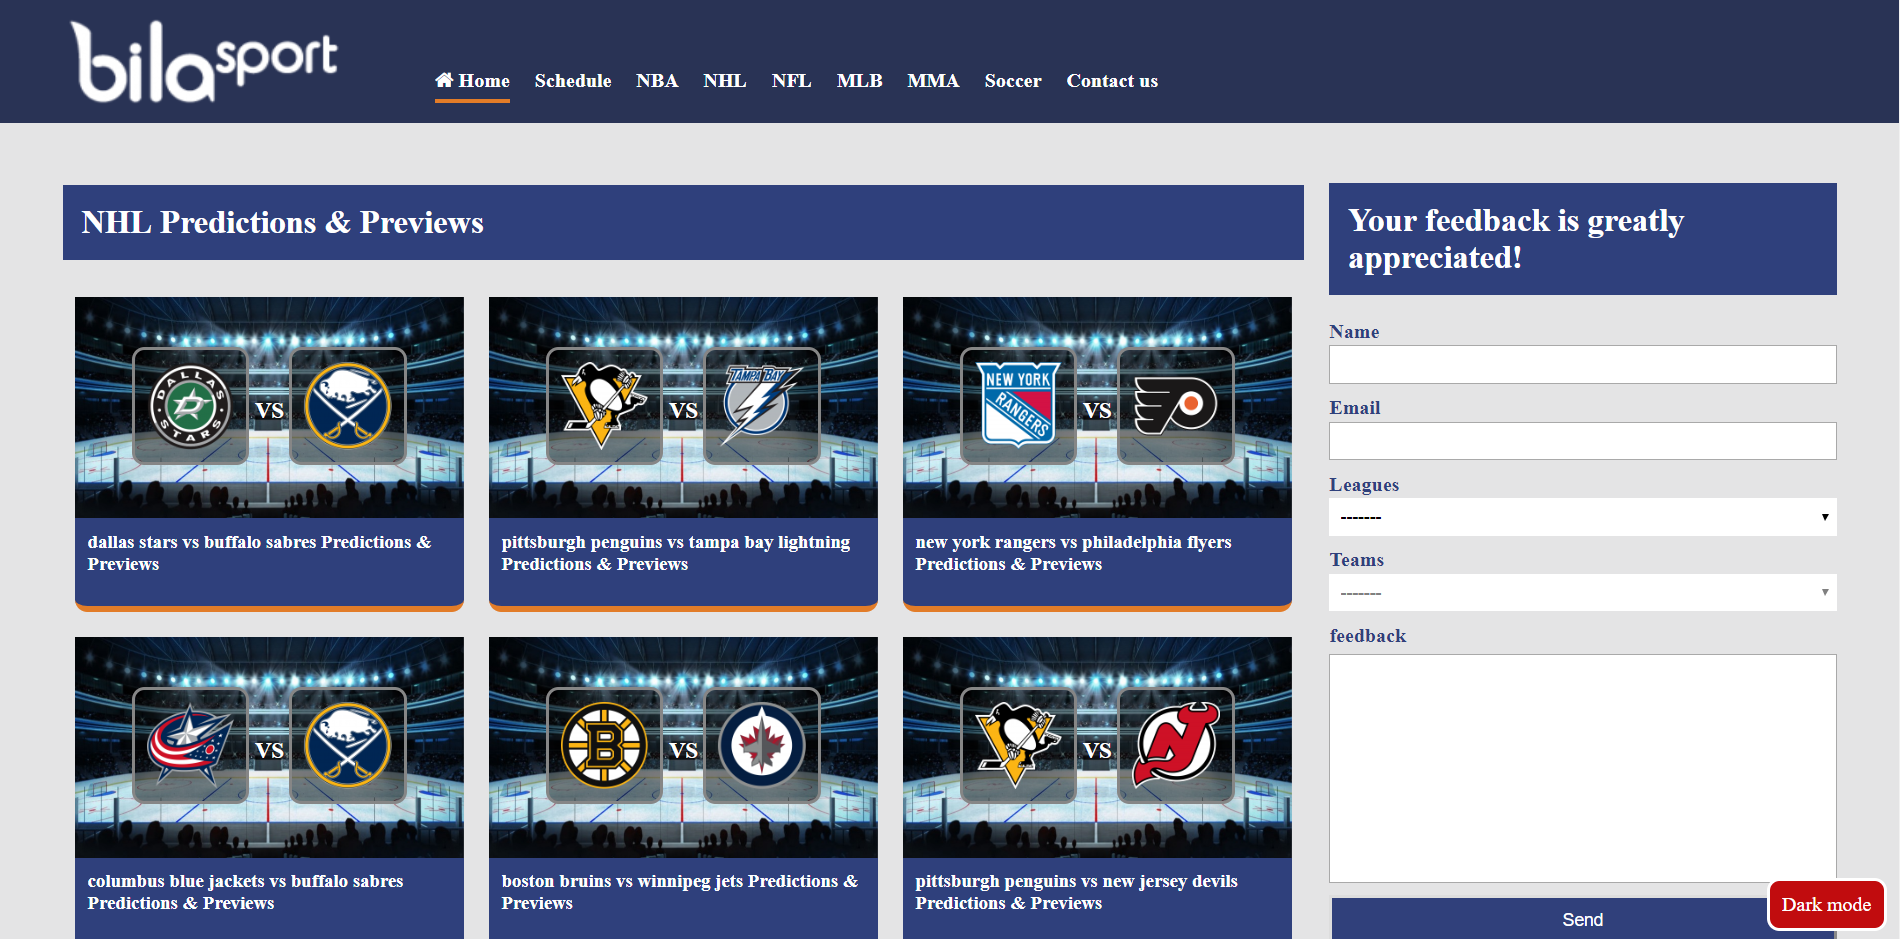
Task: Click the Philadelphia Flyers logo
Action: pyautogui.click(x=1176, y=406)
